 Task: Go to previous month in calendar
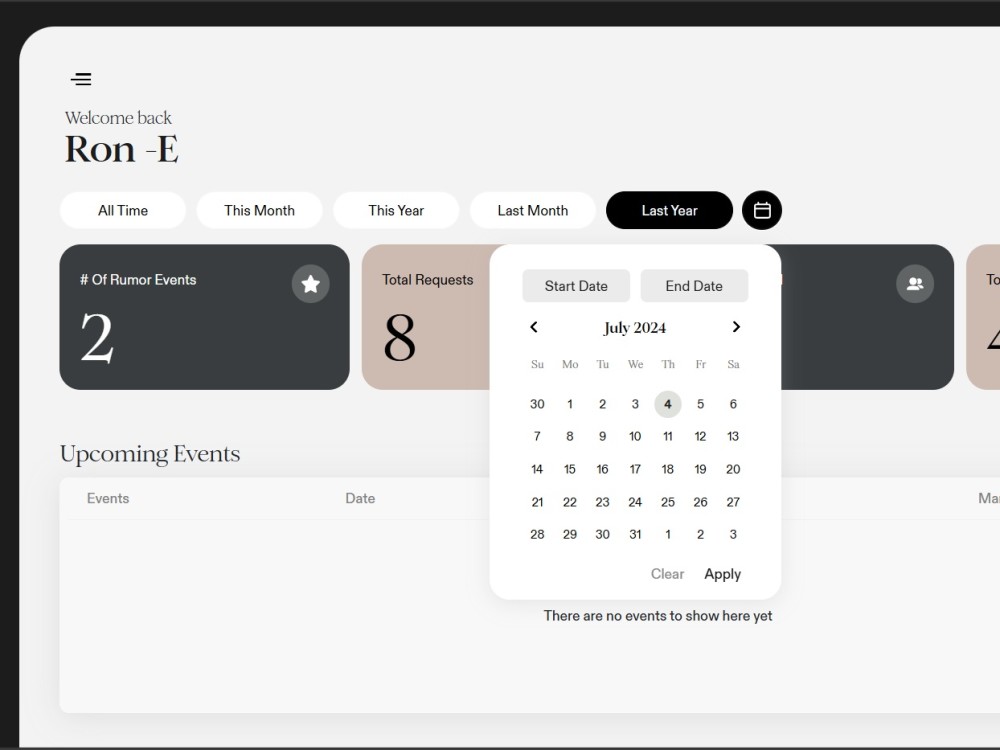[x=534, y=327]
